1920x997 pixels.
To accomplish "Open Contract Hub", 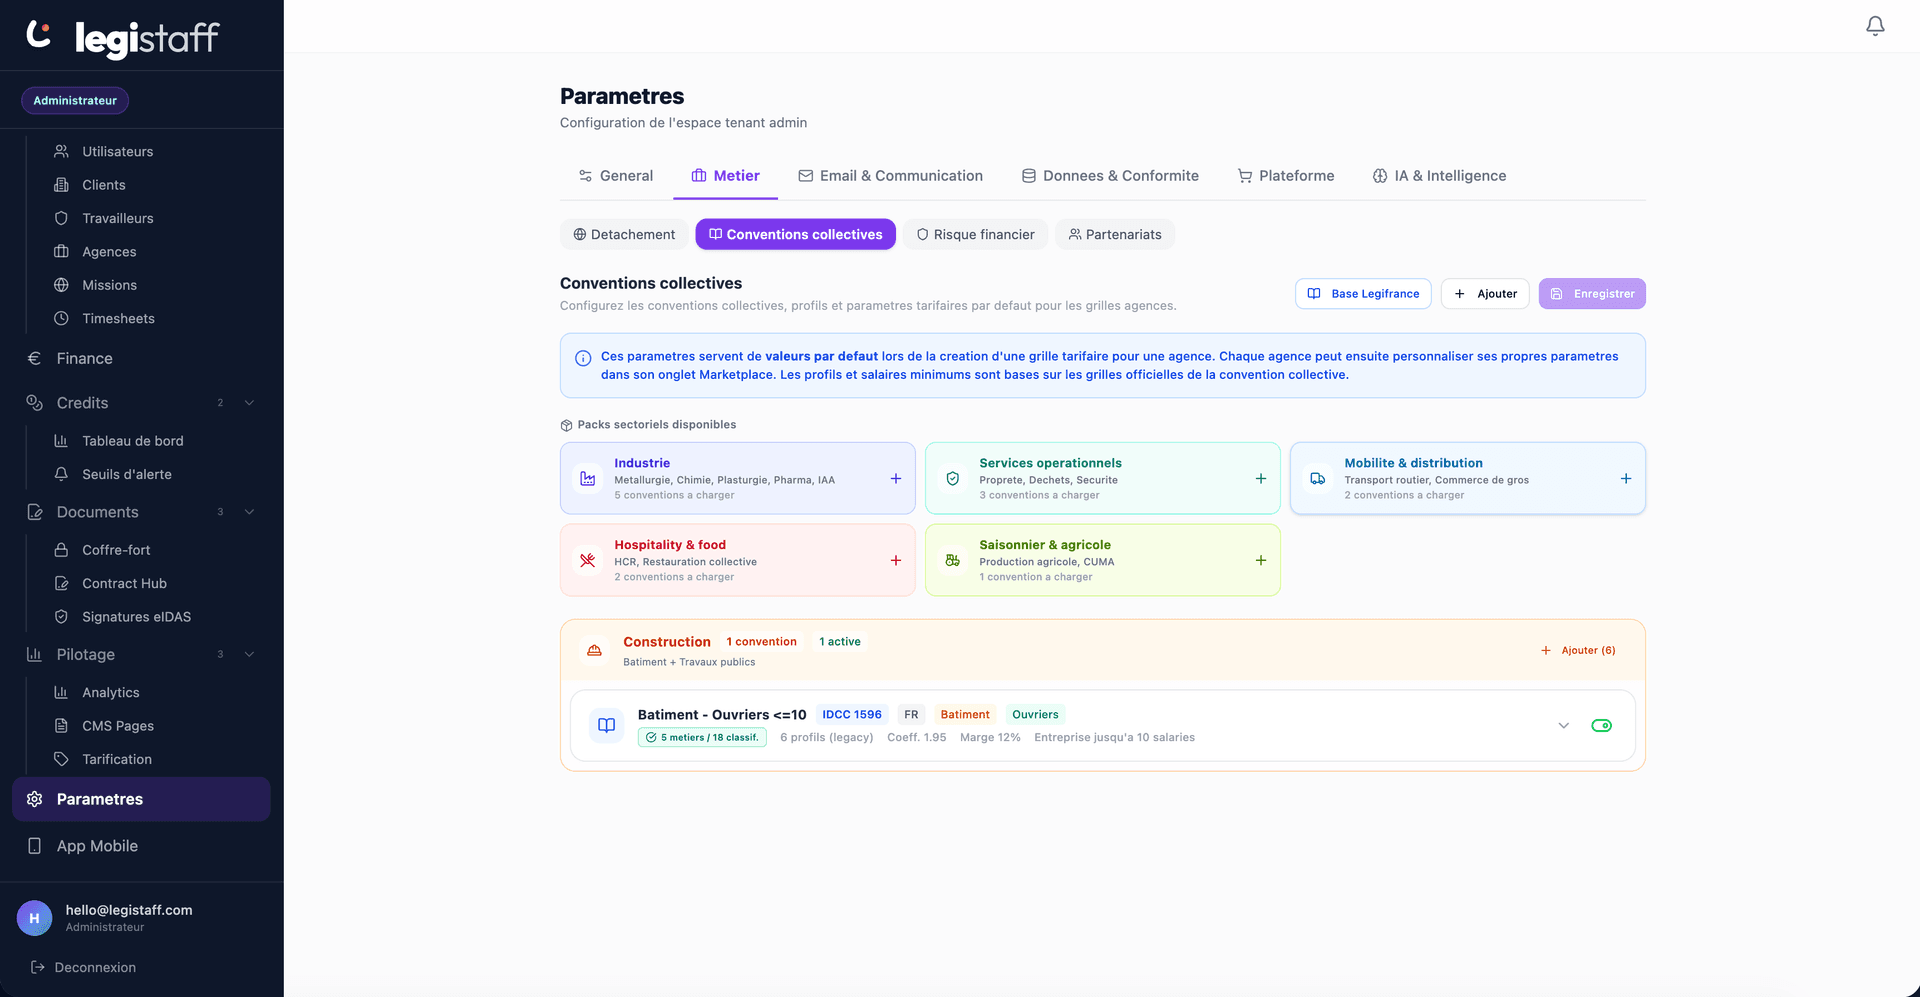I will (x=124, y=583).
